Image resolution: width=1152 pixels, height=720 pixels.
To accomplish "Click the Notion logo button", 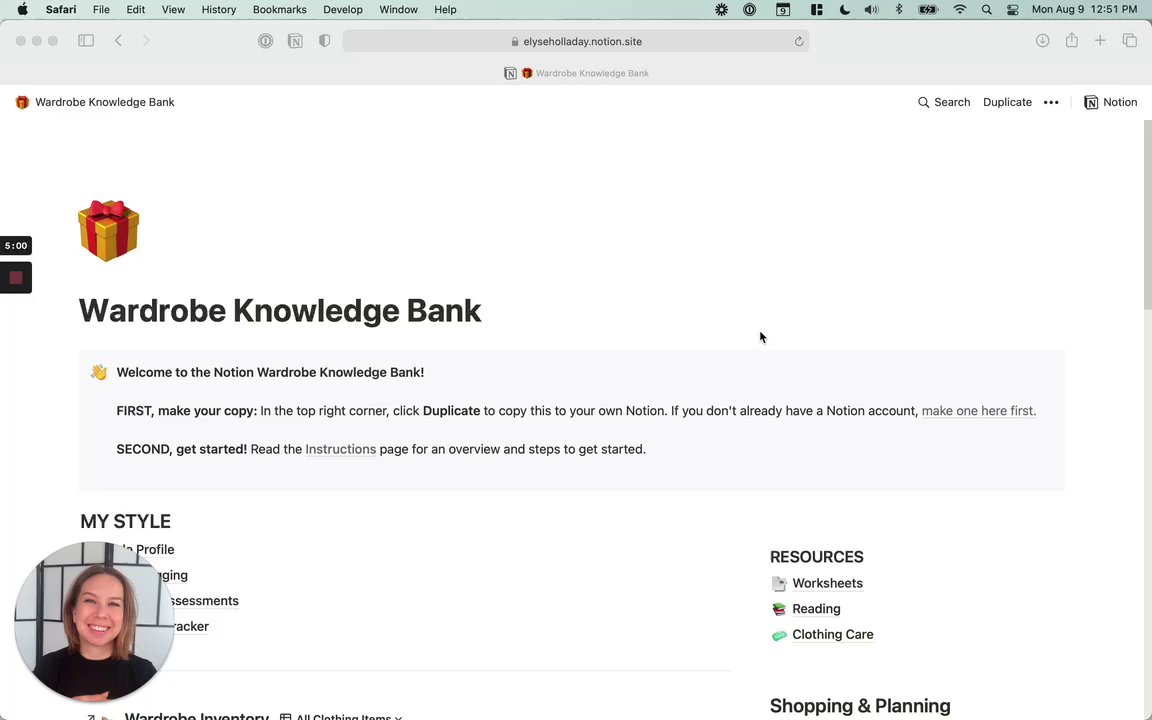I will click(x=1111, y=102).
